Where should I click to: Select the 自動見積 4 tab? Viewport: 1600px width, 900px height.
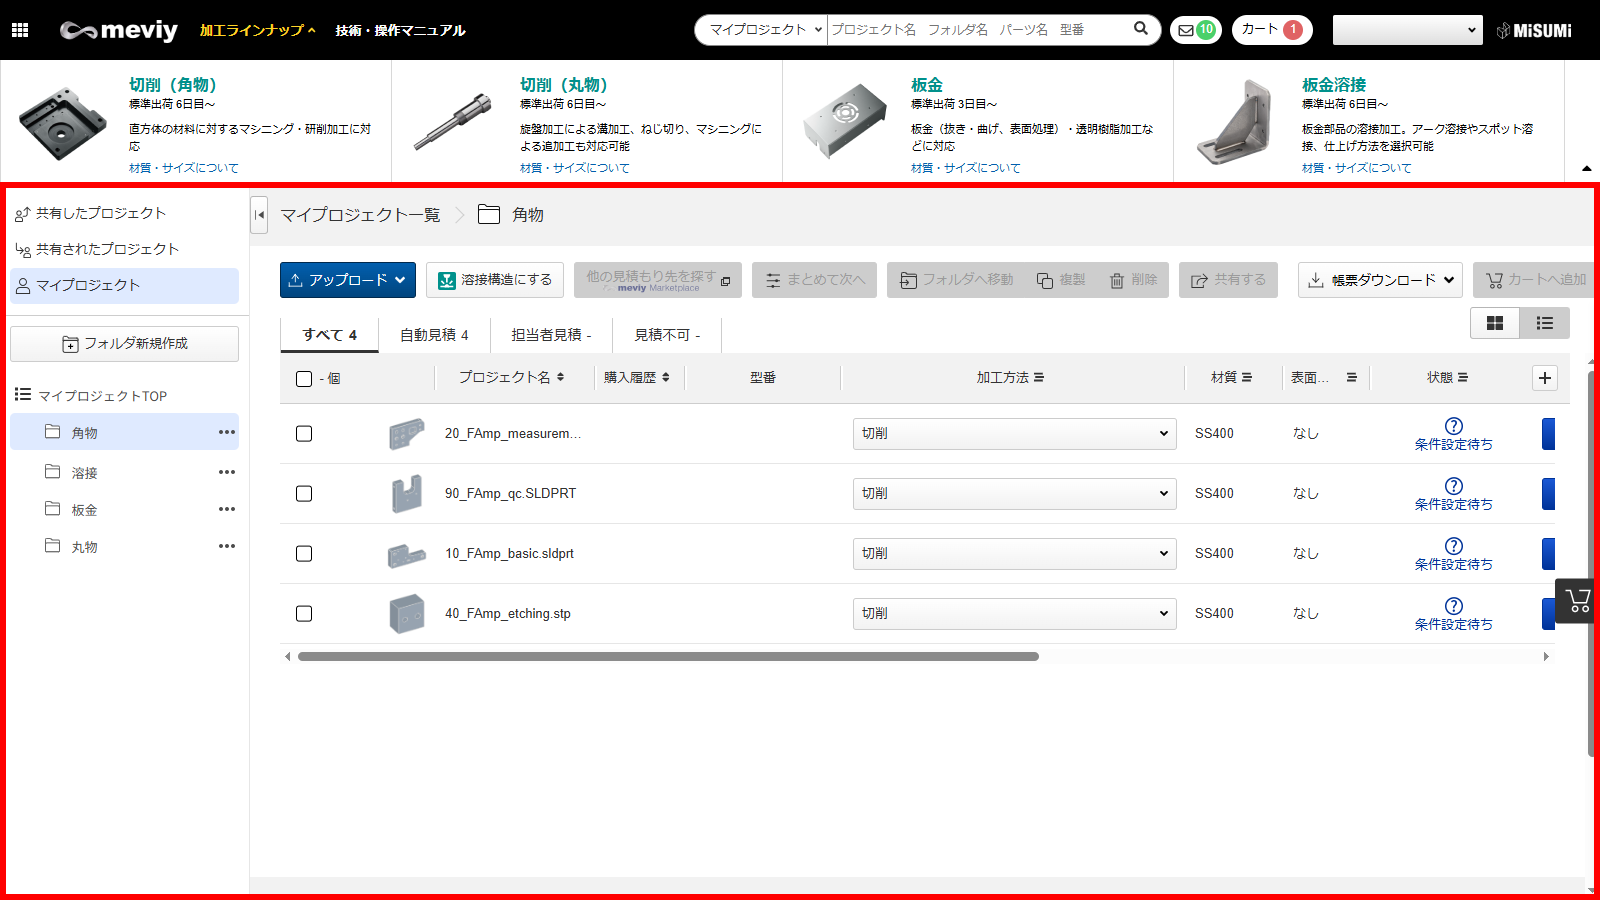(x=434, y=335)
